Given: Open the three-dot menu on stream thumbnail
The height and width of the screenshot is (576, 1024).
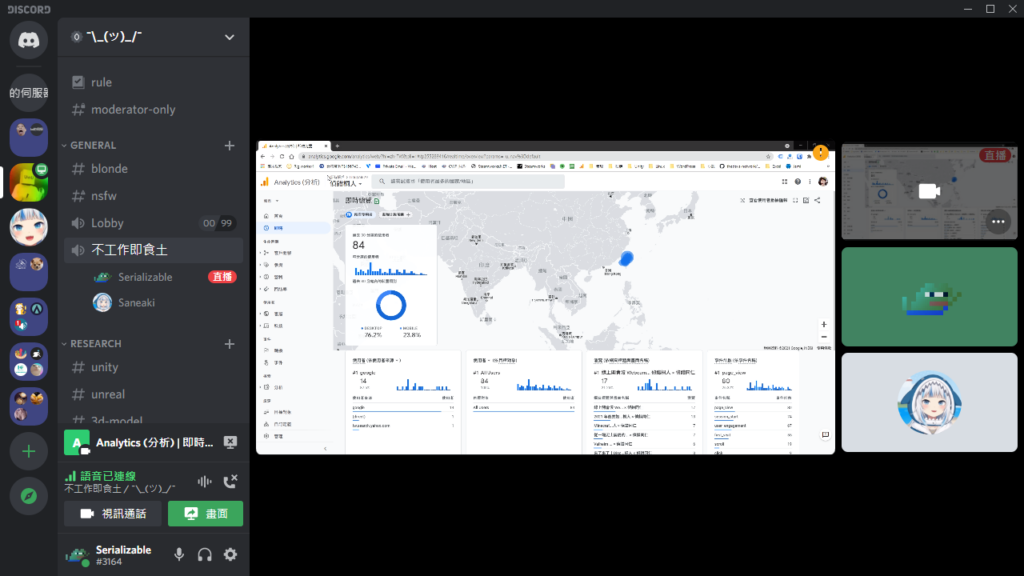Looking at the screenshot, I should [x=997, y=221].
